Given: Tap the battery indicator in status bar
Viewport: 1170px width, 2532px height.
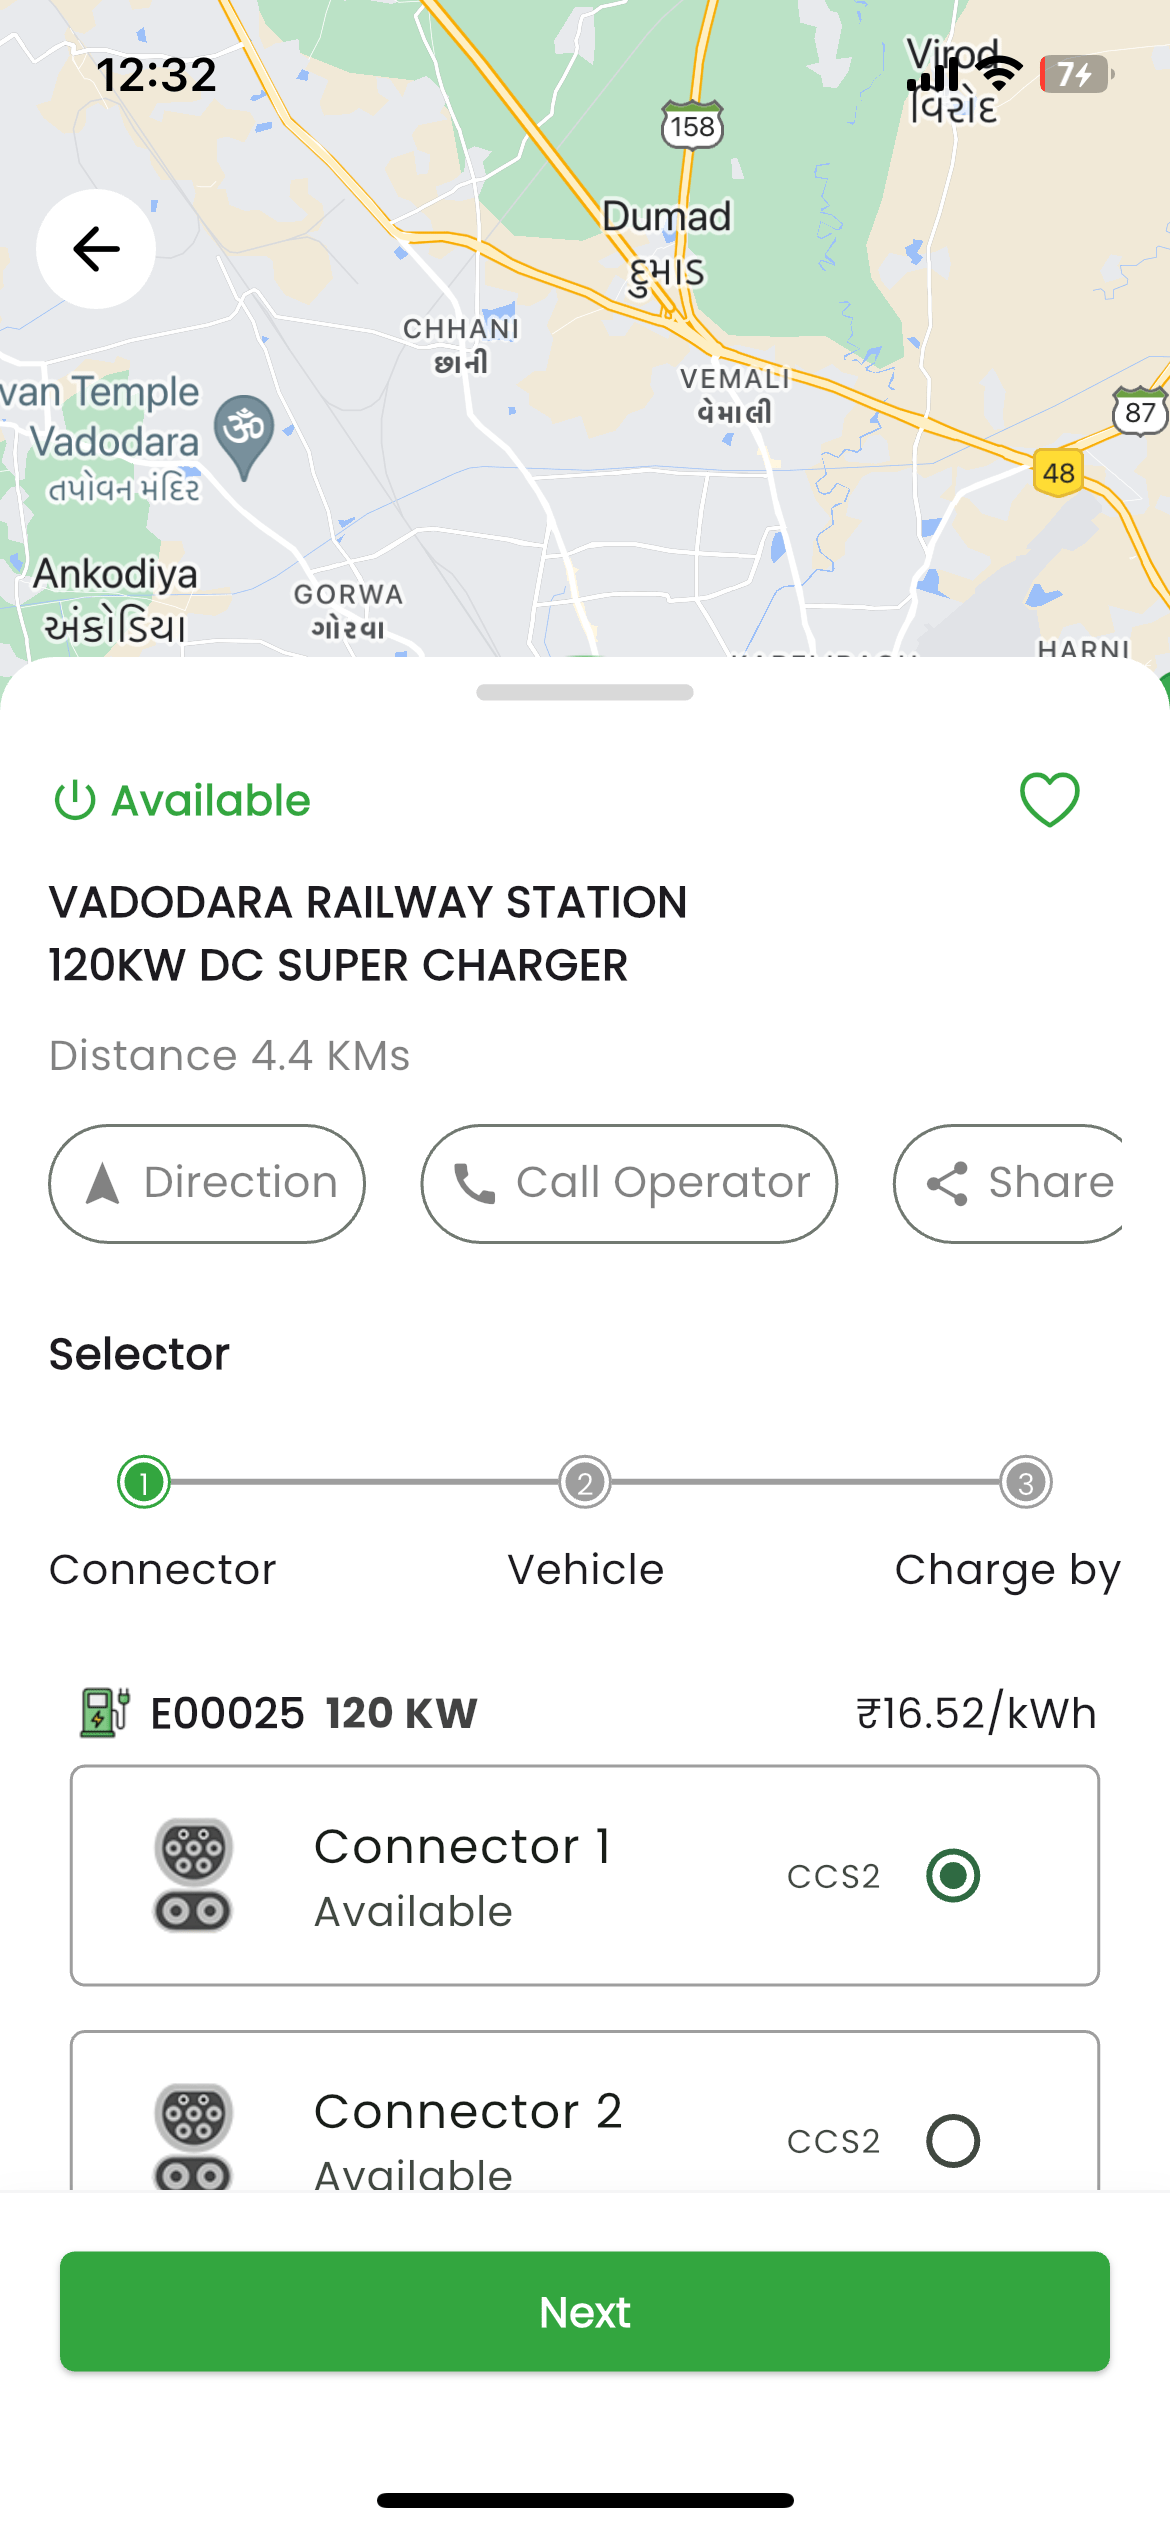Looking at the screenshot, I should 1077,74.
